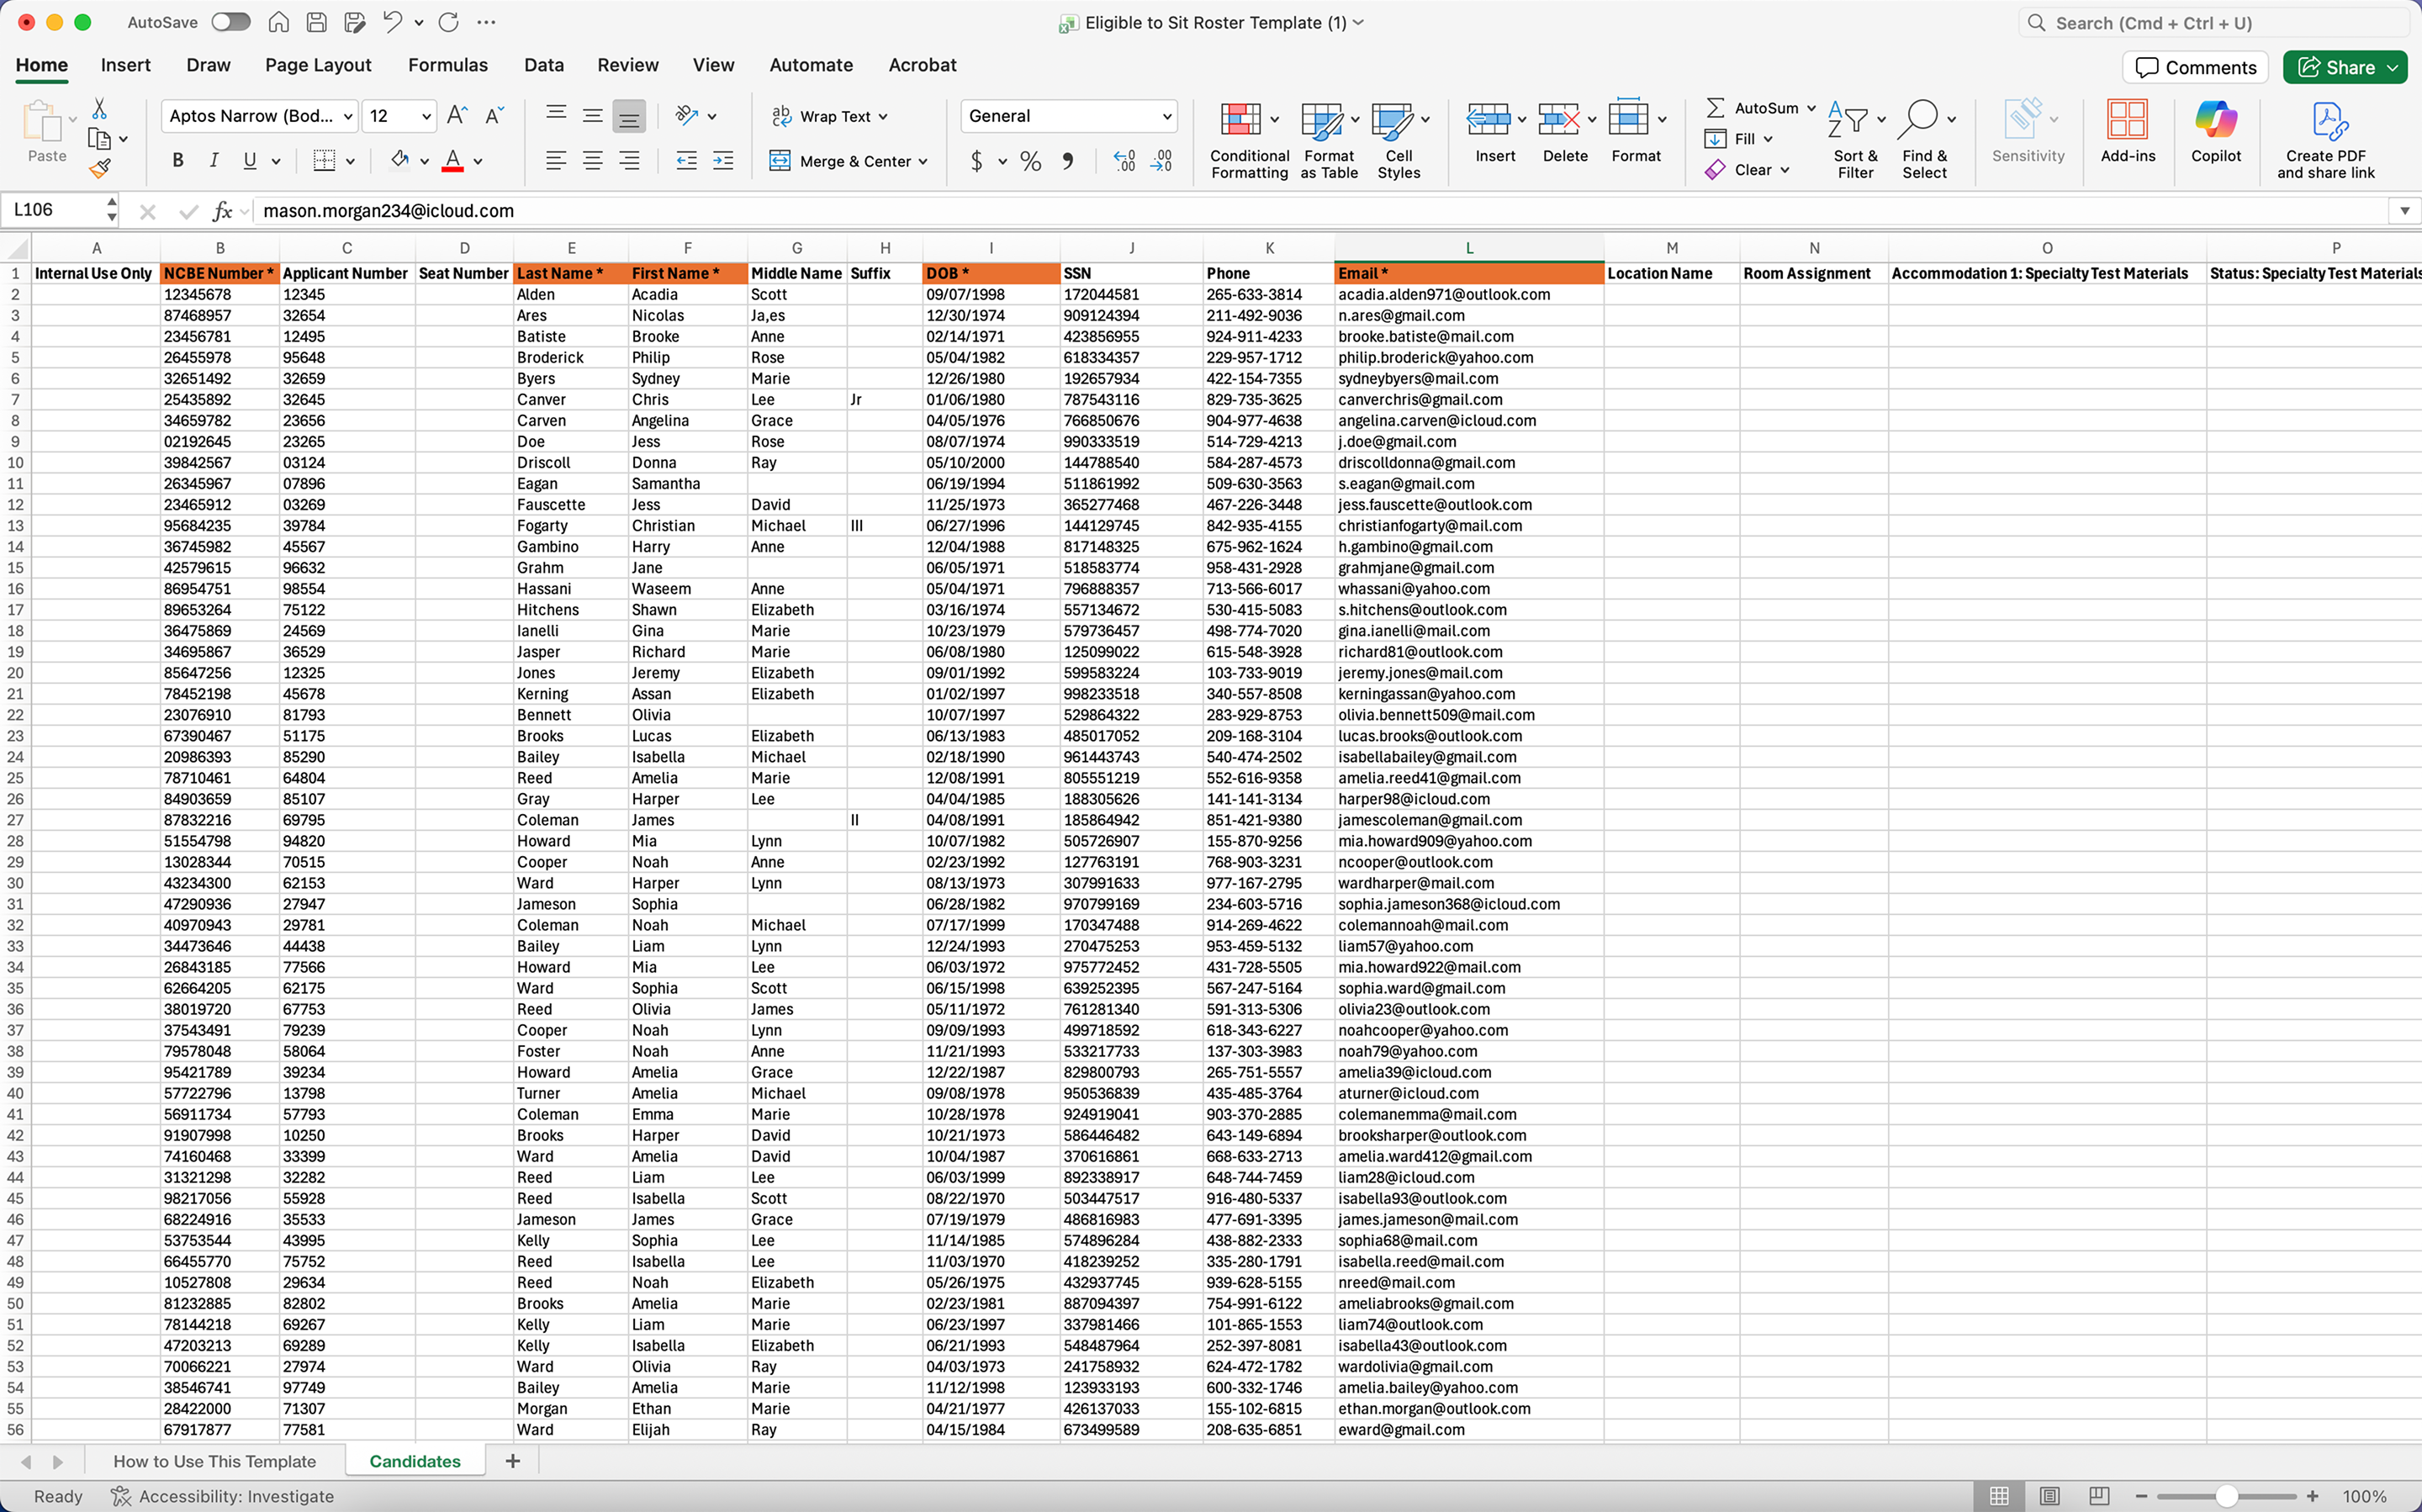2422x1512 pixels.
Task: Add a new sheet with plus button
Action: tap(513, 1461)
